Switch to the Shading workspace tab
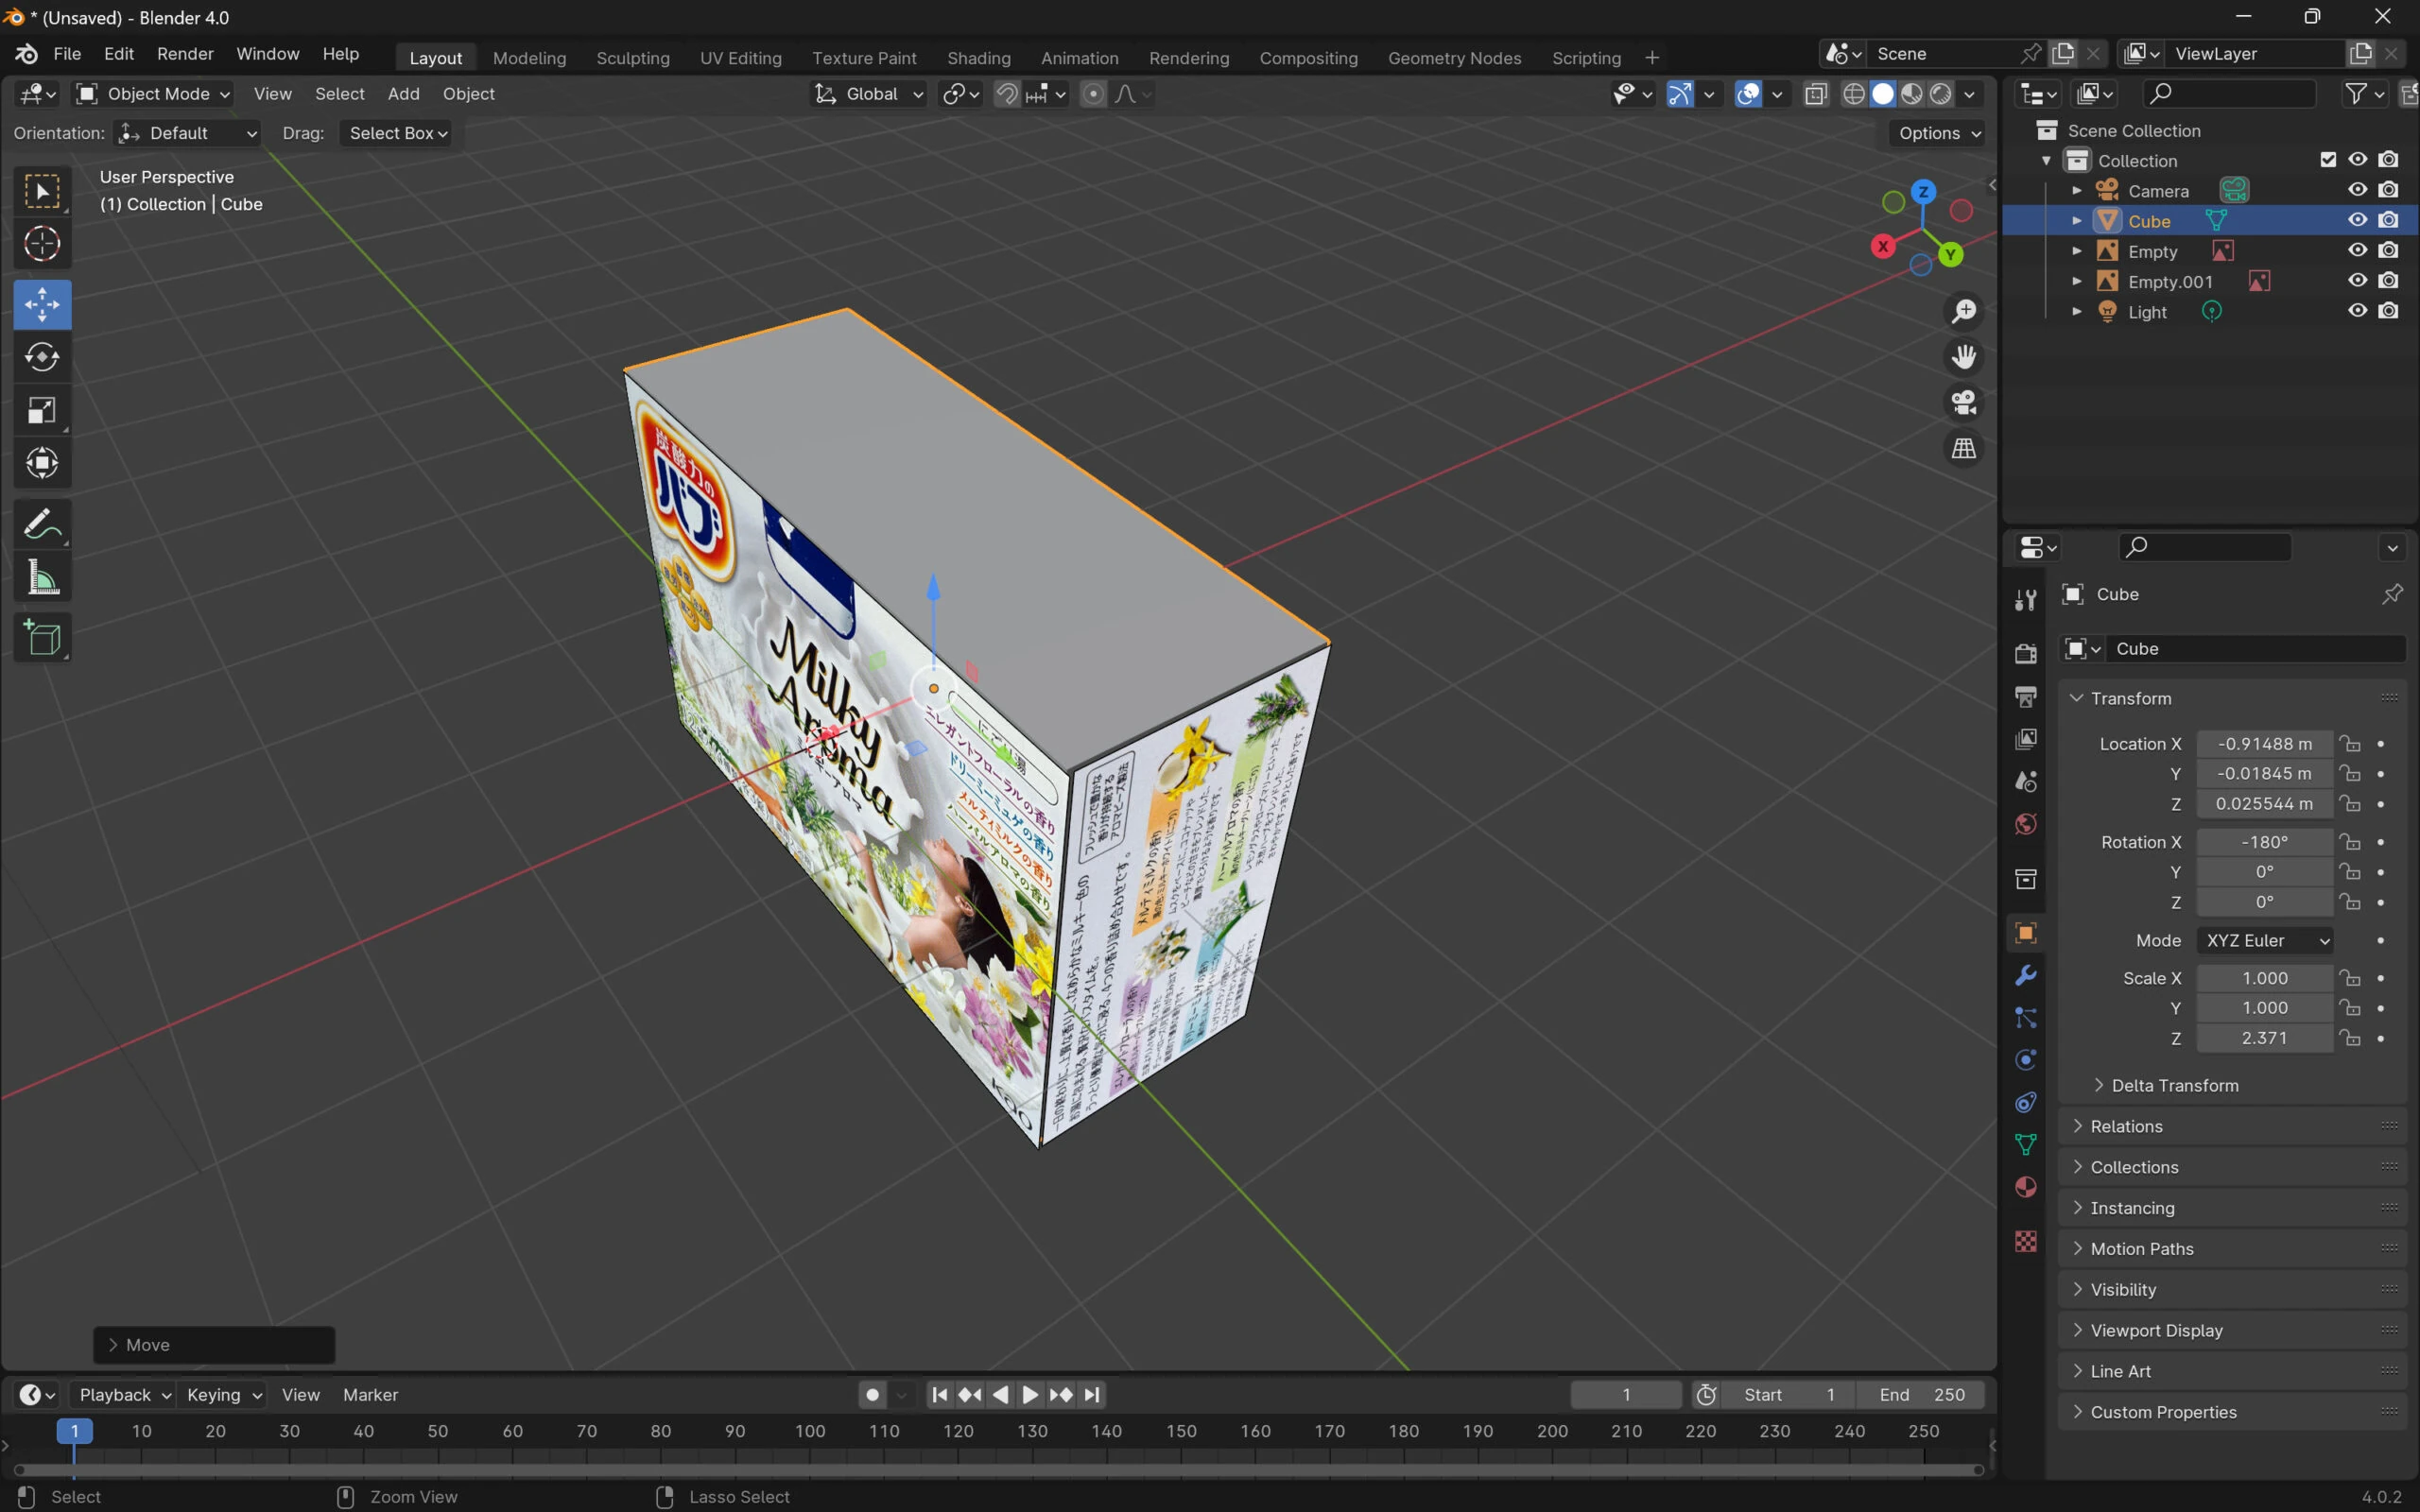 978,58
